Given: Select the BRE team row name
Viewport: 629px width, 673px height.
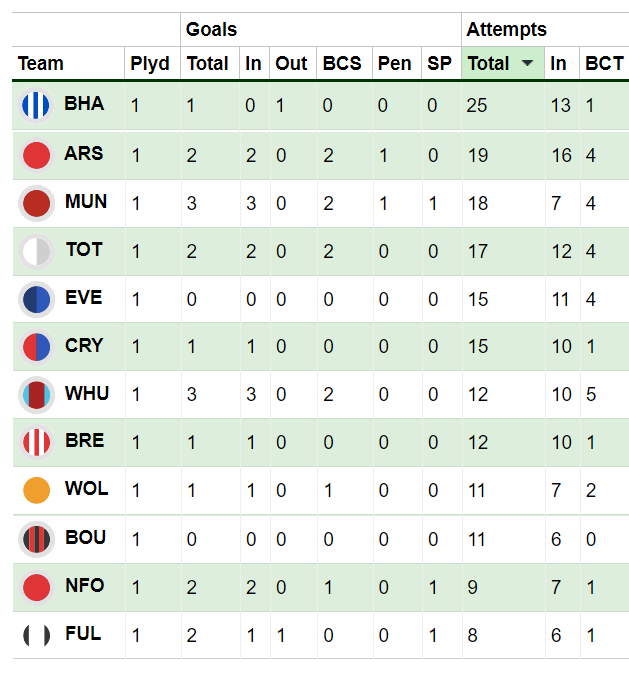Looking at the screenshot, I should pos(85,440).
